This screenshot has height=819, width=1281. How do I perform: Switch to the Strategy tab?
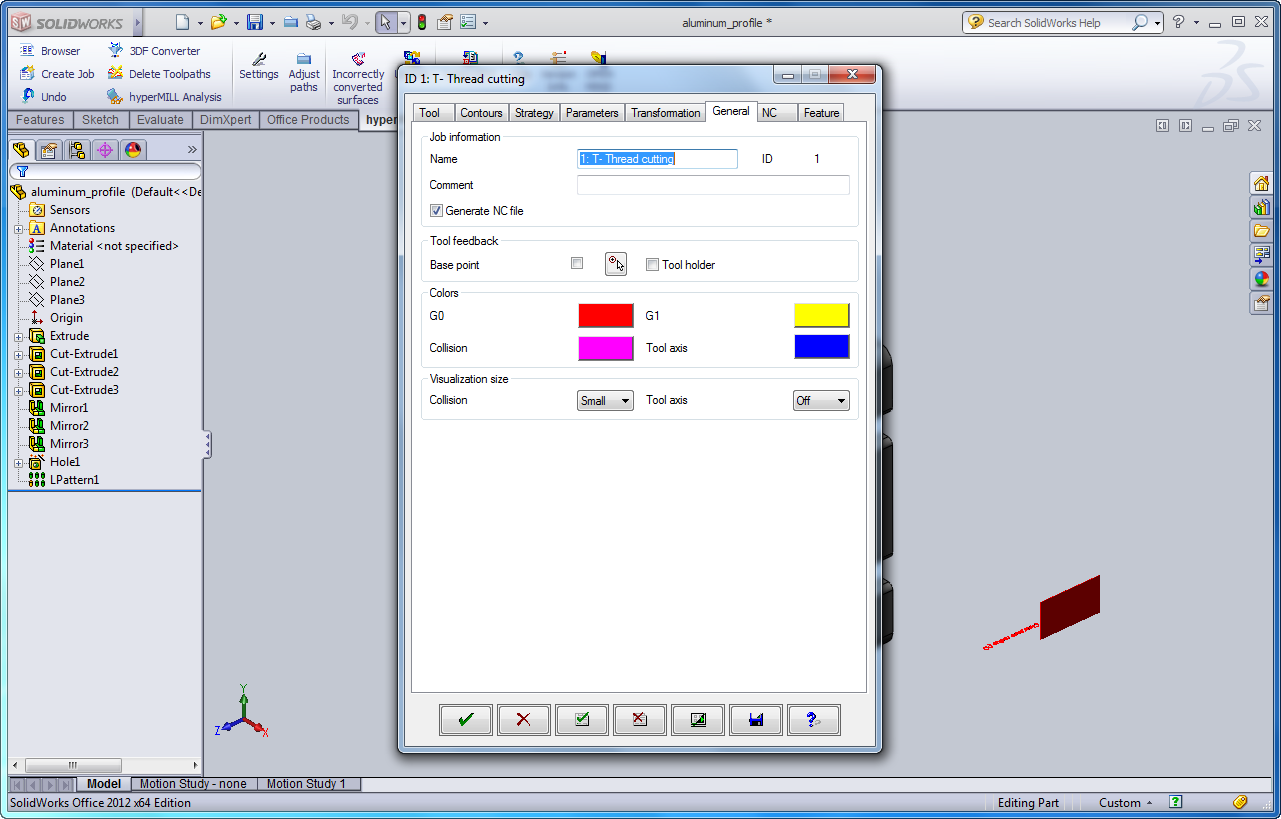pos(534,113)
